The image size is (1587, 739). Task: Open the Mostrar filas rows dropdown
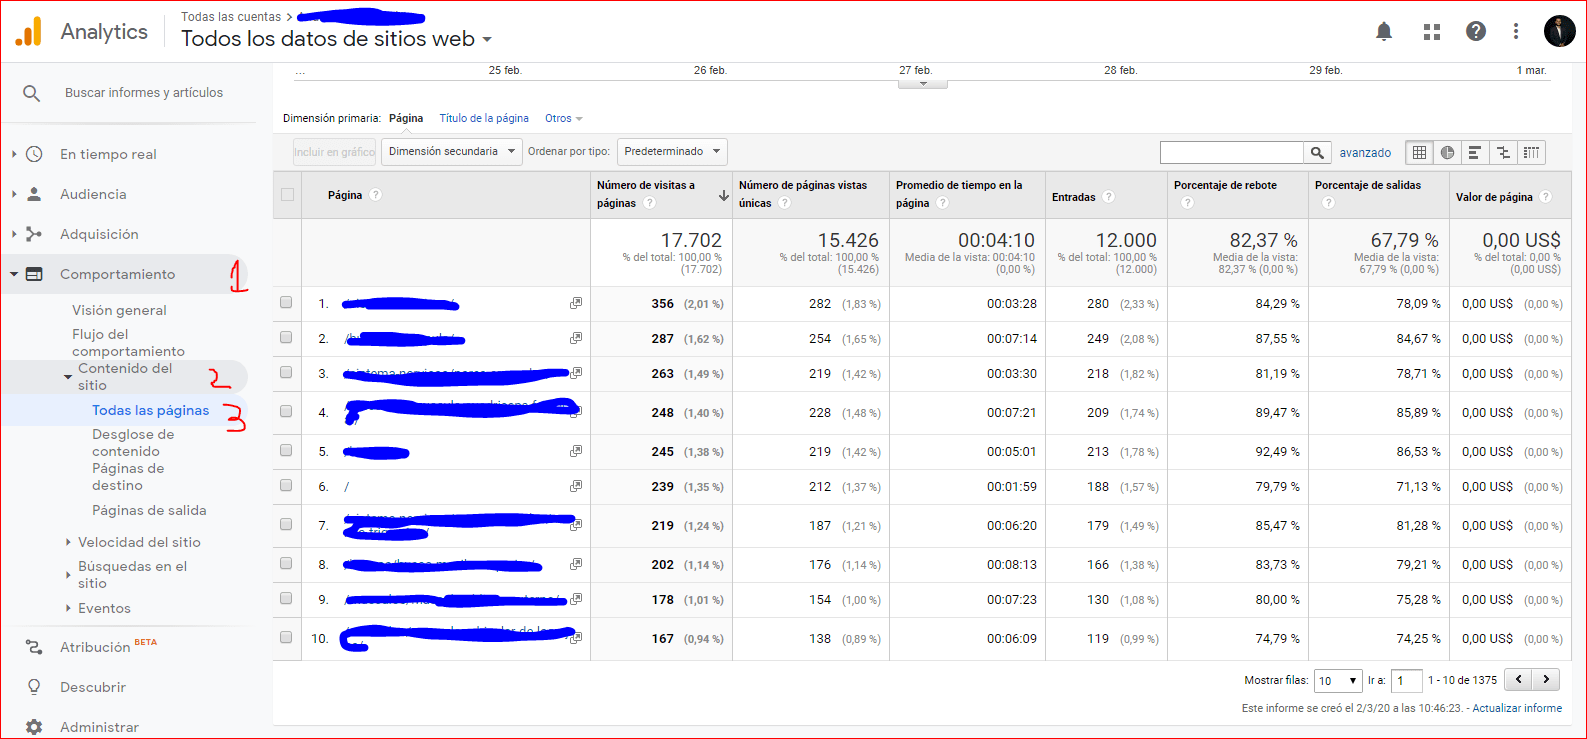pyautogui.click(x=1338, y=681)
